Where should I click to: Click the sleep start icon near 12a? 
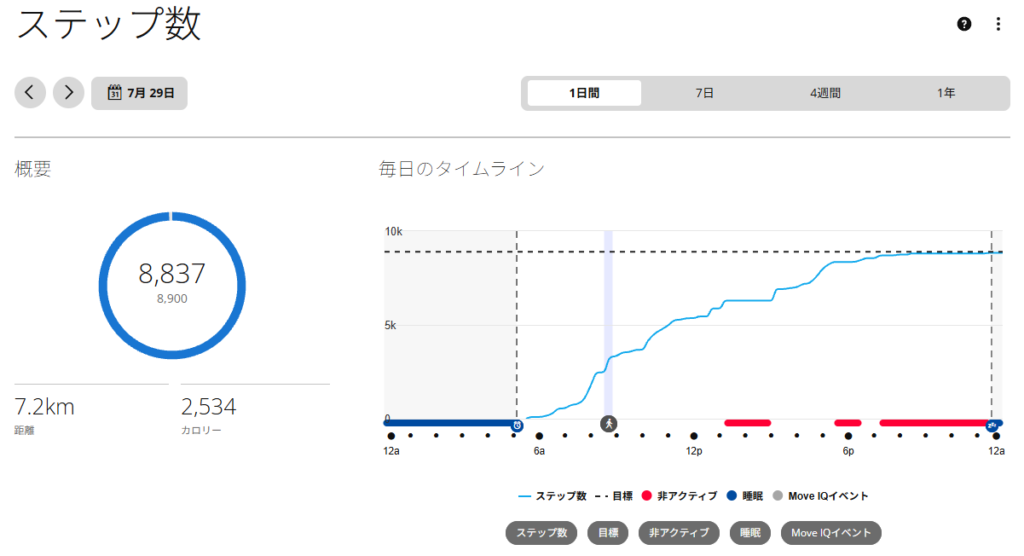point(992,426)
